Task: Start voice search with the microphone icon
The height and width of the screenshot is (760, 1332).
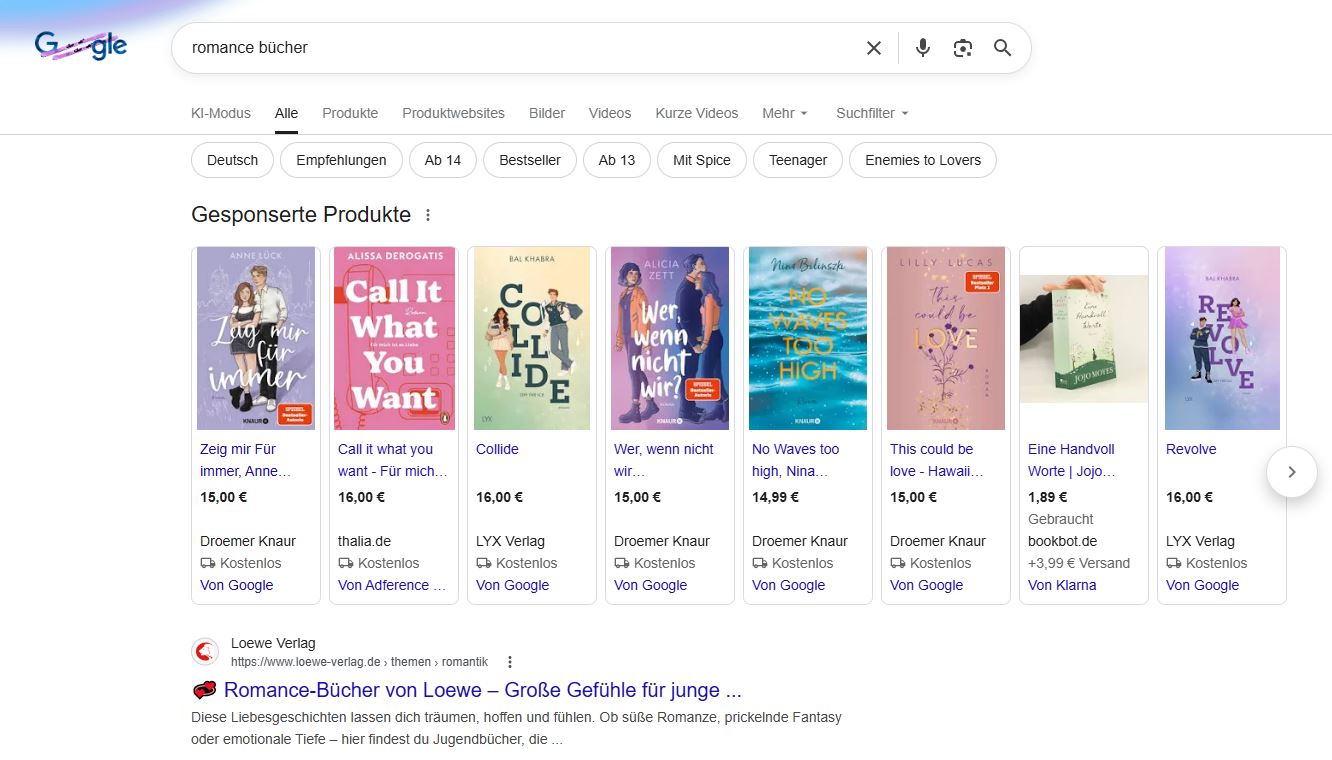Action: pos(922,48)
